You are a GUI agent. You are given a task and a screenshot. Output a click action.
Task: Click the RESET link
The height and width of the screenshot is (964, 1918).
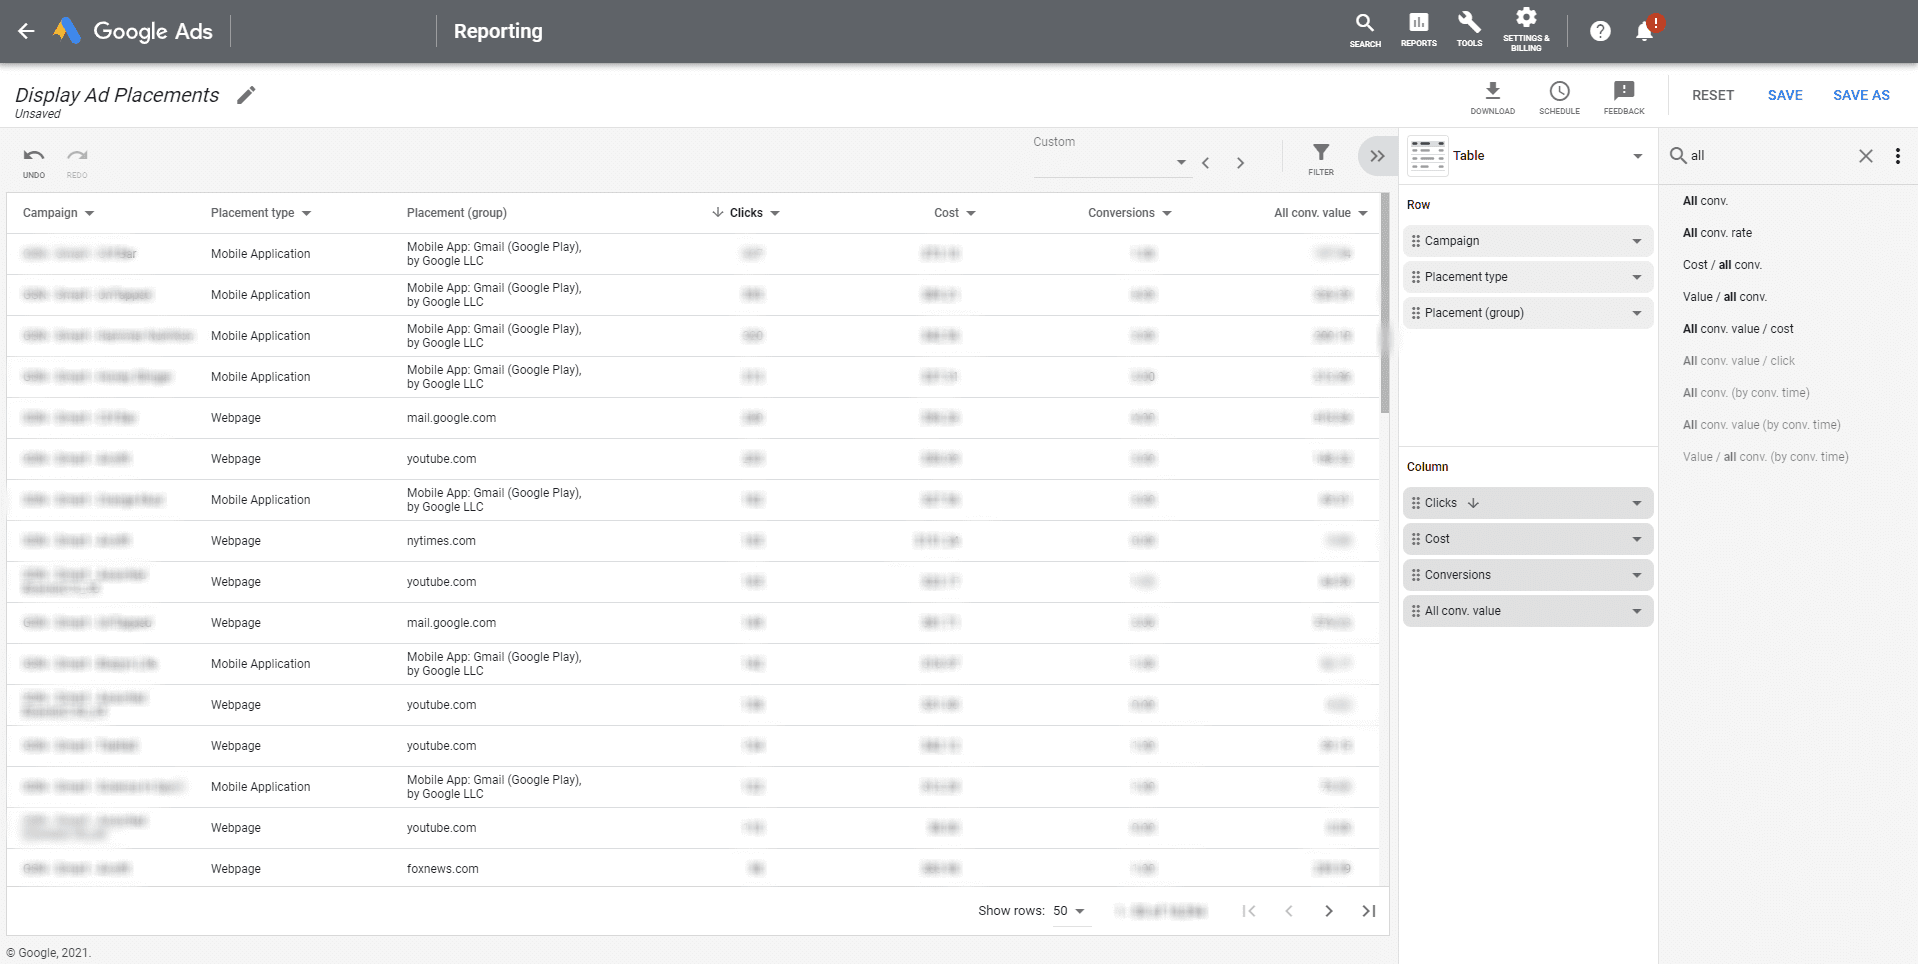coord(1712,95)
